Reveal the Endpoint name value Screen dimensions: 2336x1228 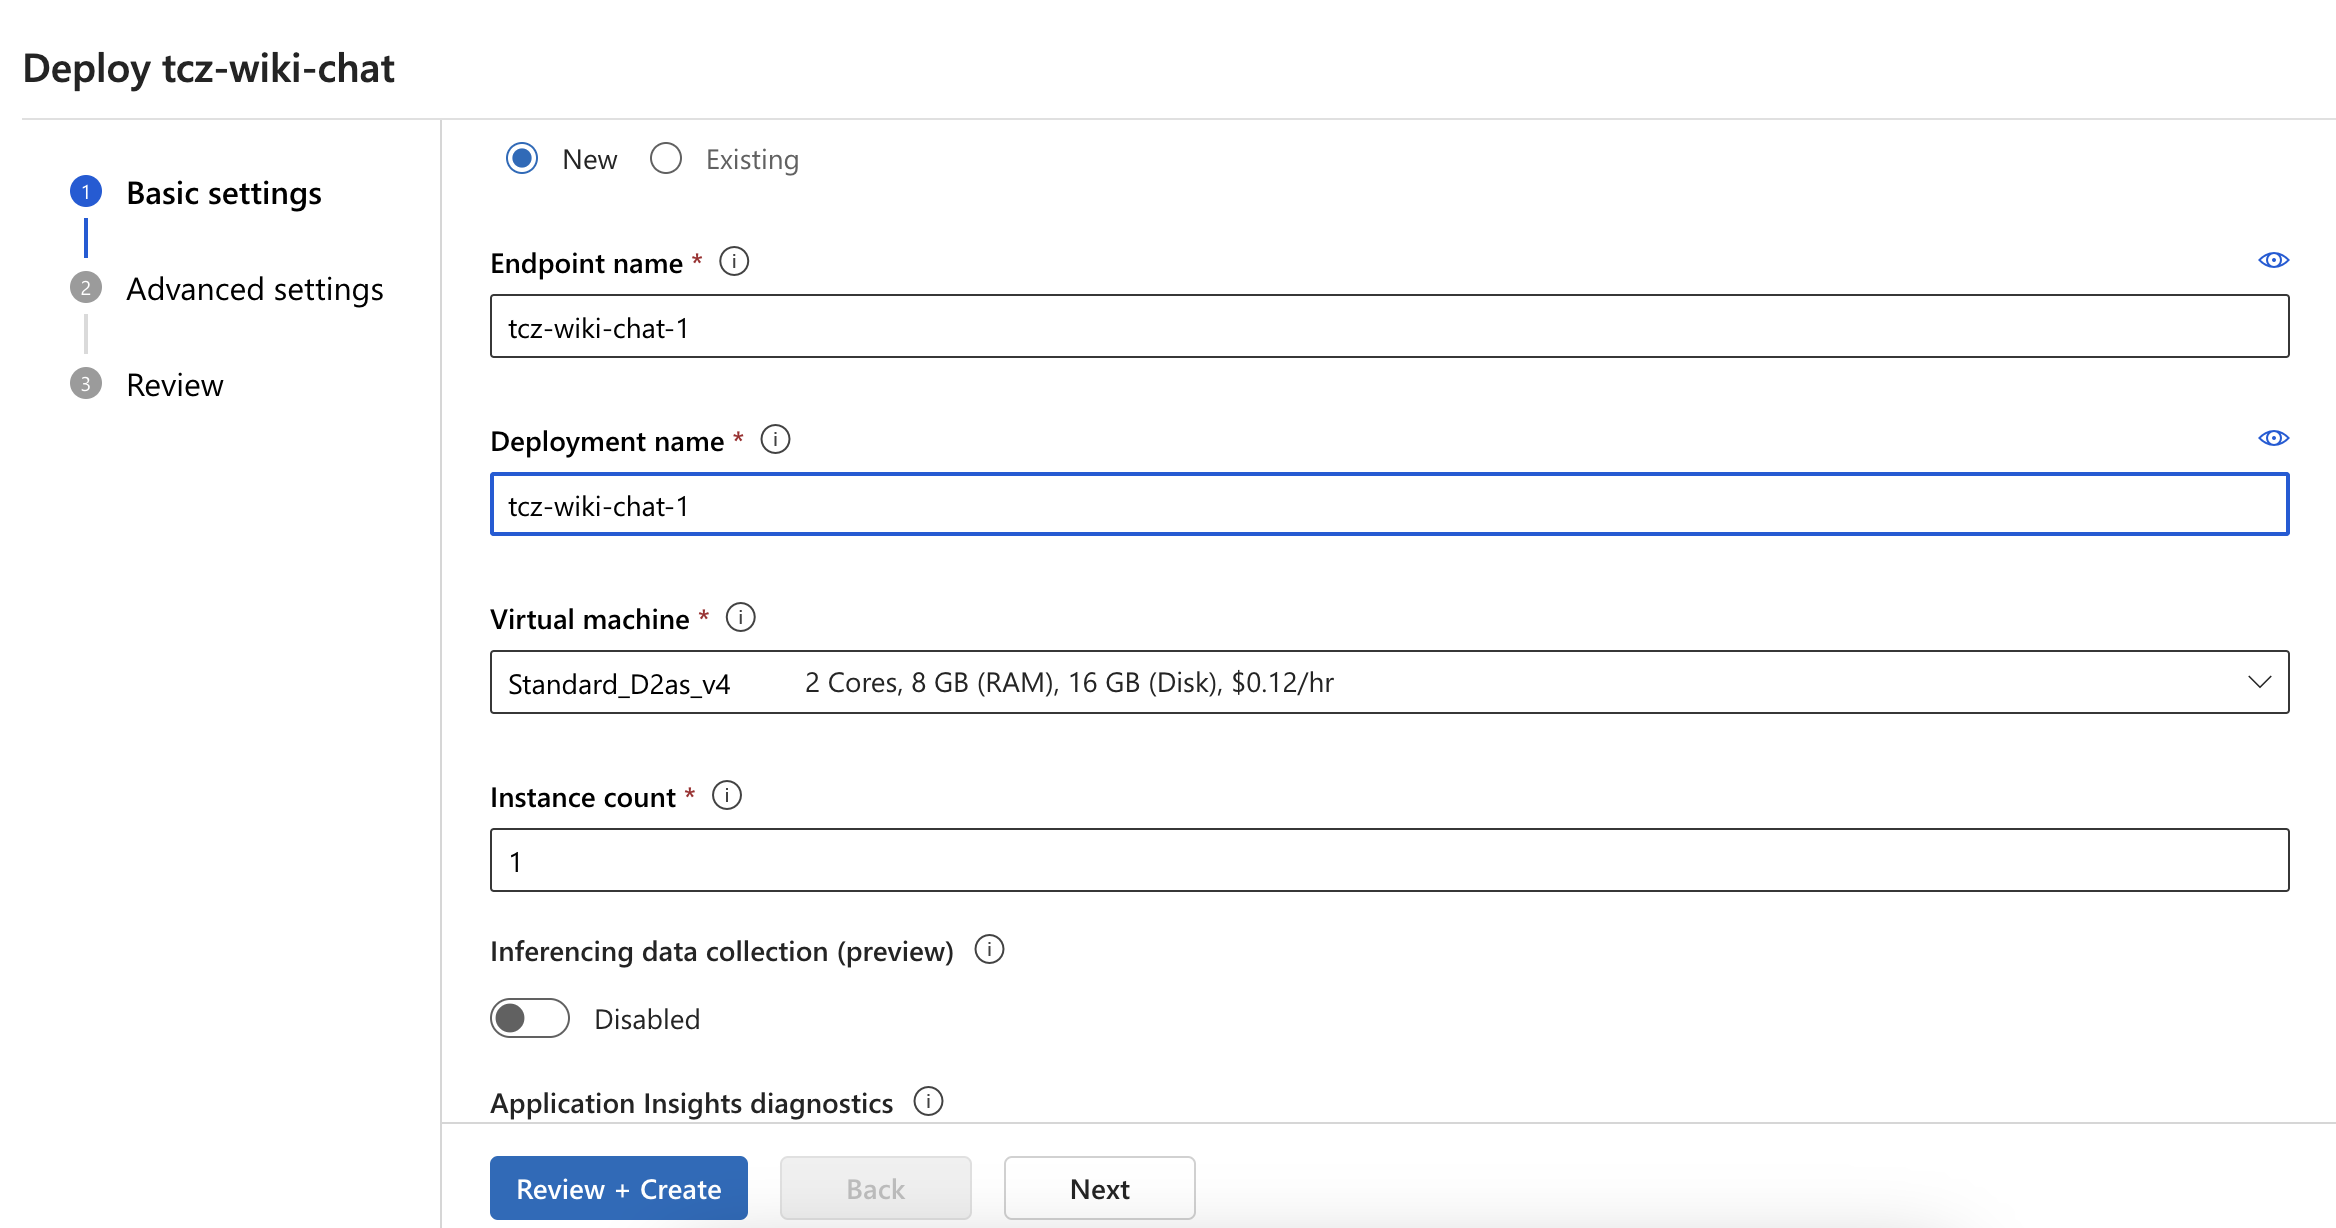tap(2273, 259)
